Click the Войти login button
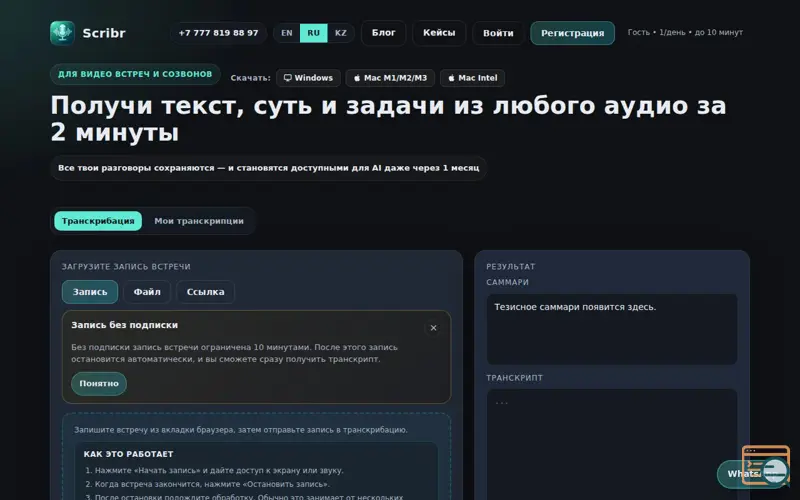Screen dimensions: 800x500 498,33
